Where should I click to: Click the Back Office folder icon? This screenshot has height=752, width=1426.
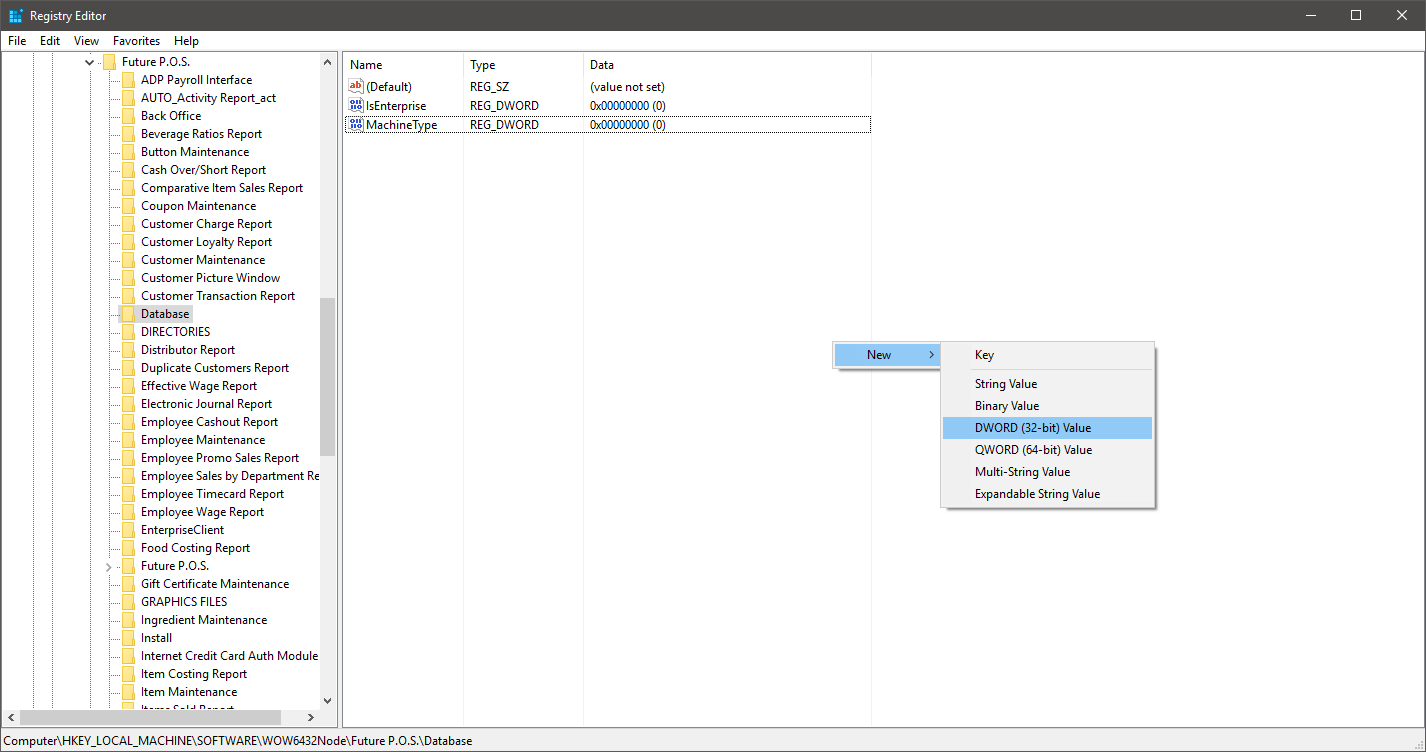(x=128, y=116)
